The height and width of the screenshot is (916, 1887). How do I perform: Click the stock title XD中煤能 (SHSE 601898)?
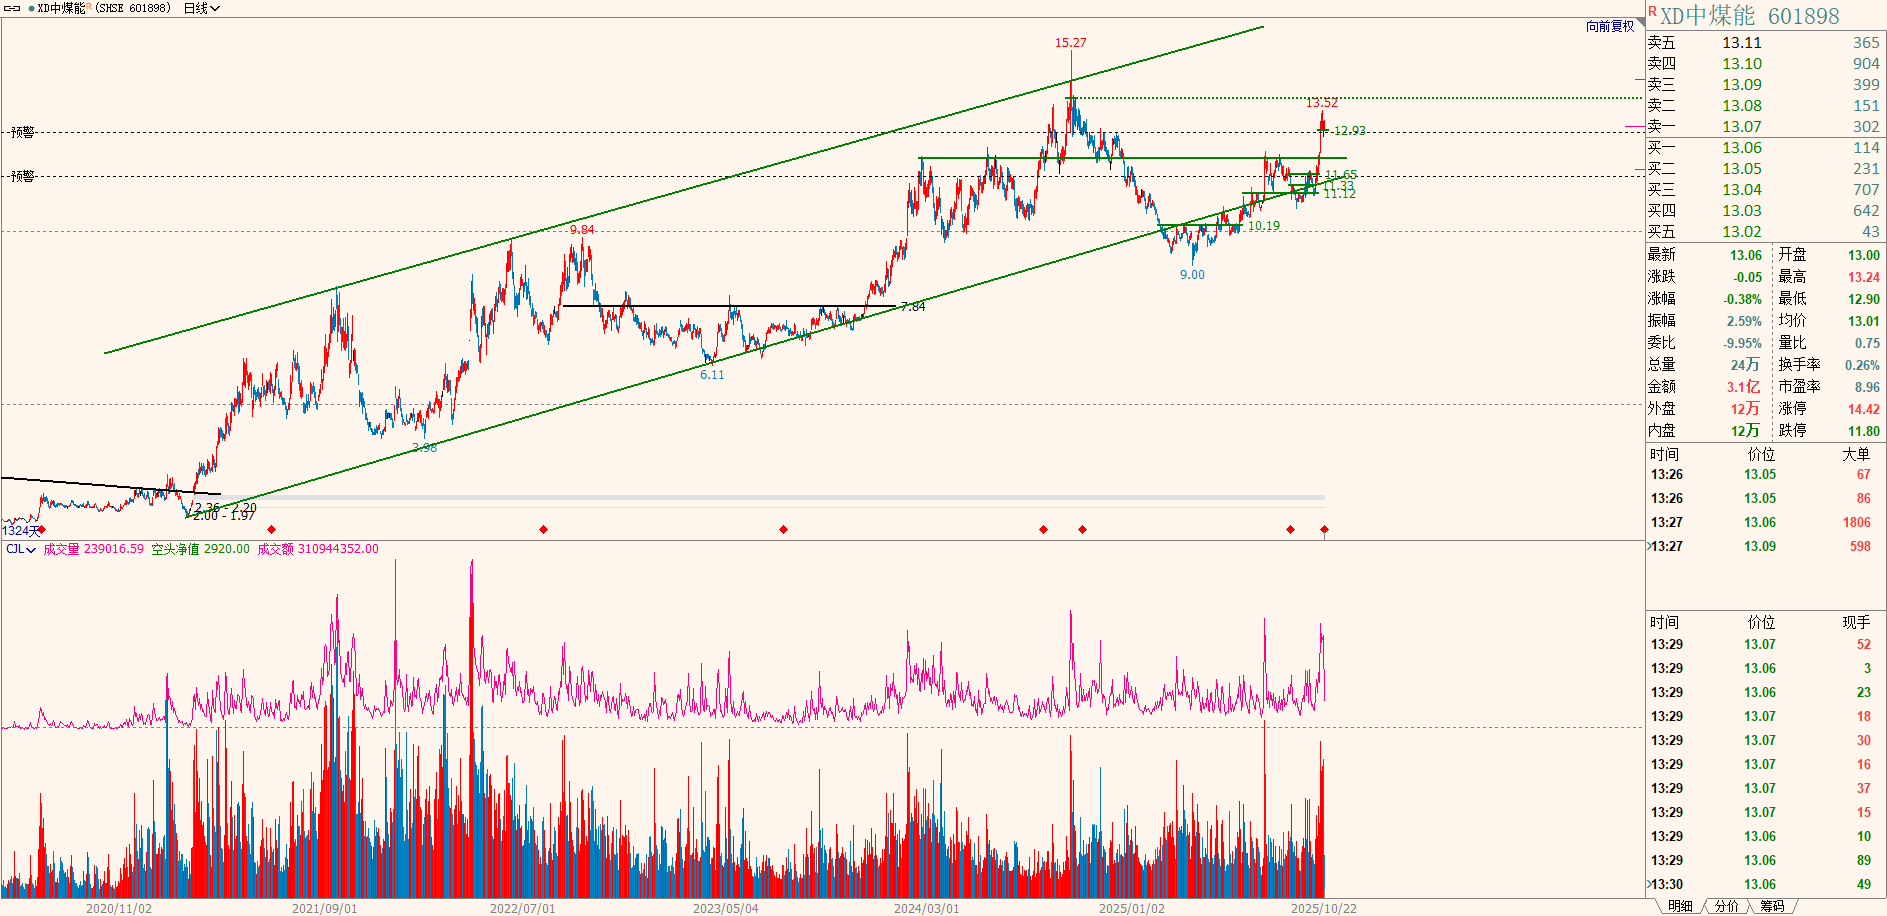click(x=104, y=8)
